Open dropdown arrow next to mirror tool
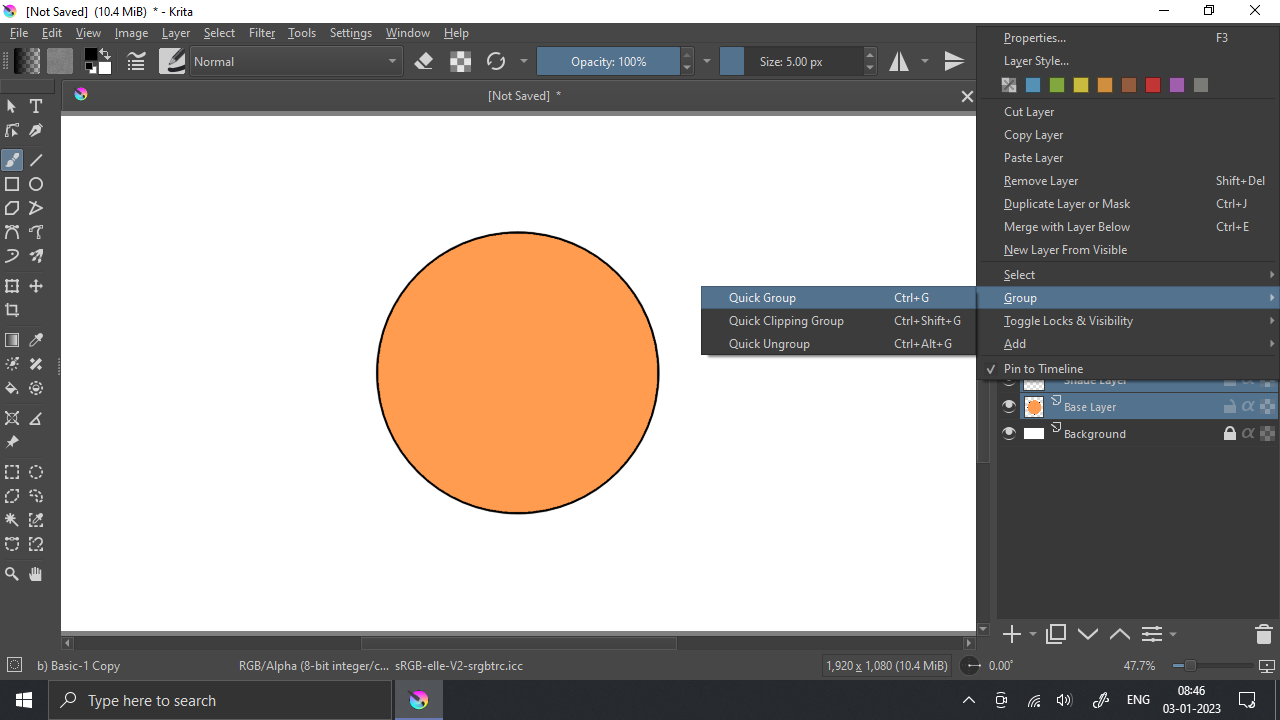The width and height of the screenshot is (1280, 720). point(925,61)
